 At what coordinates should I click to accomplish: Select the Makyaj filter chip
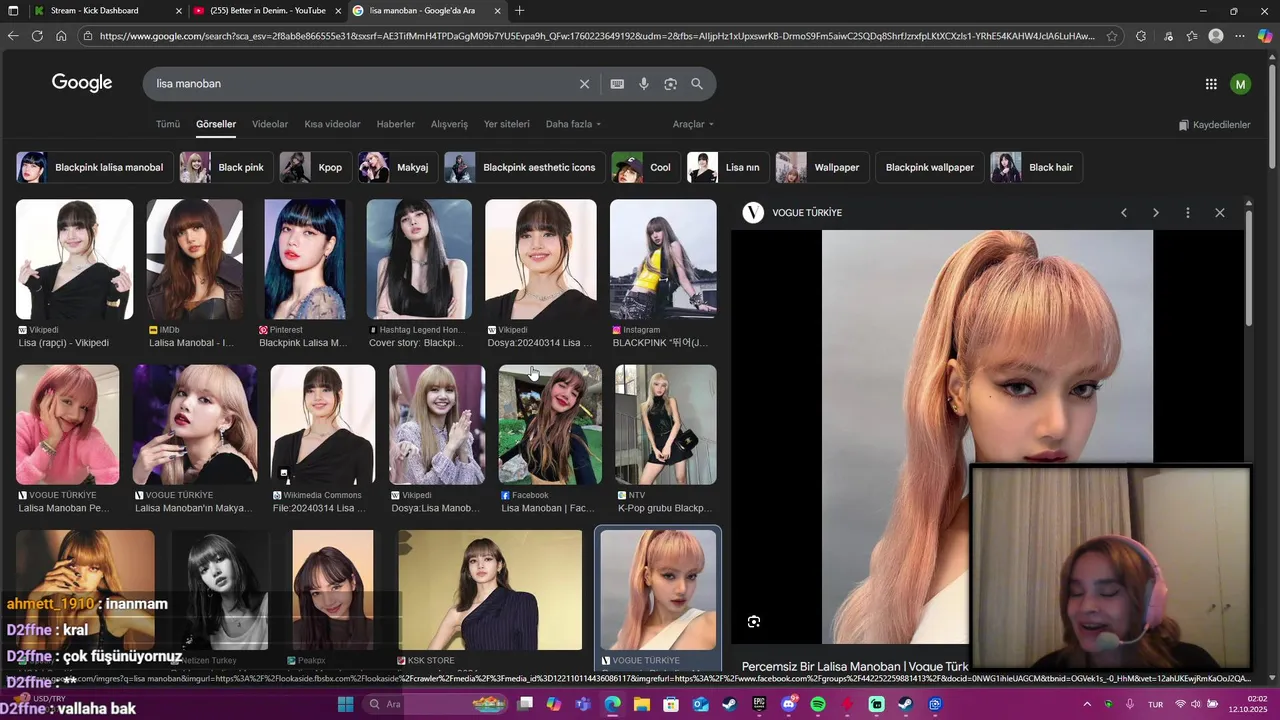point(398,167)
